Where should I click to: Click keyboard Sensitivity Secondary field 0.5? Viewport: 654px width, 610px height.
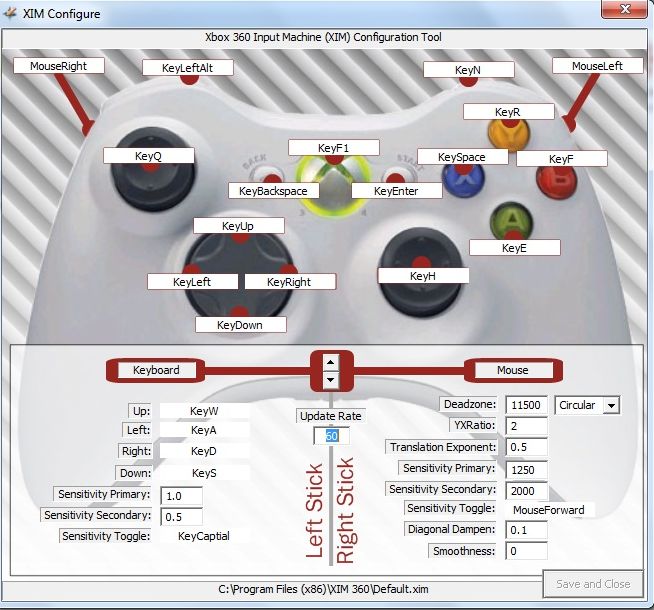click(182, 517)
